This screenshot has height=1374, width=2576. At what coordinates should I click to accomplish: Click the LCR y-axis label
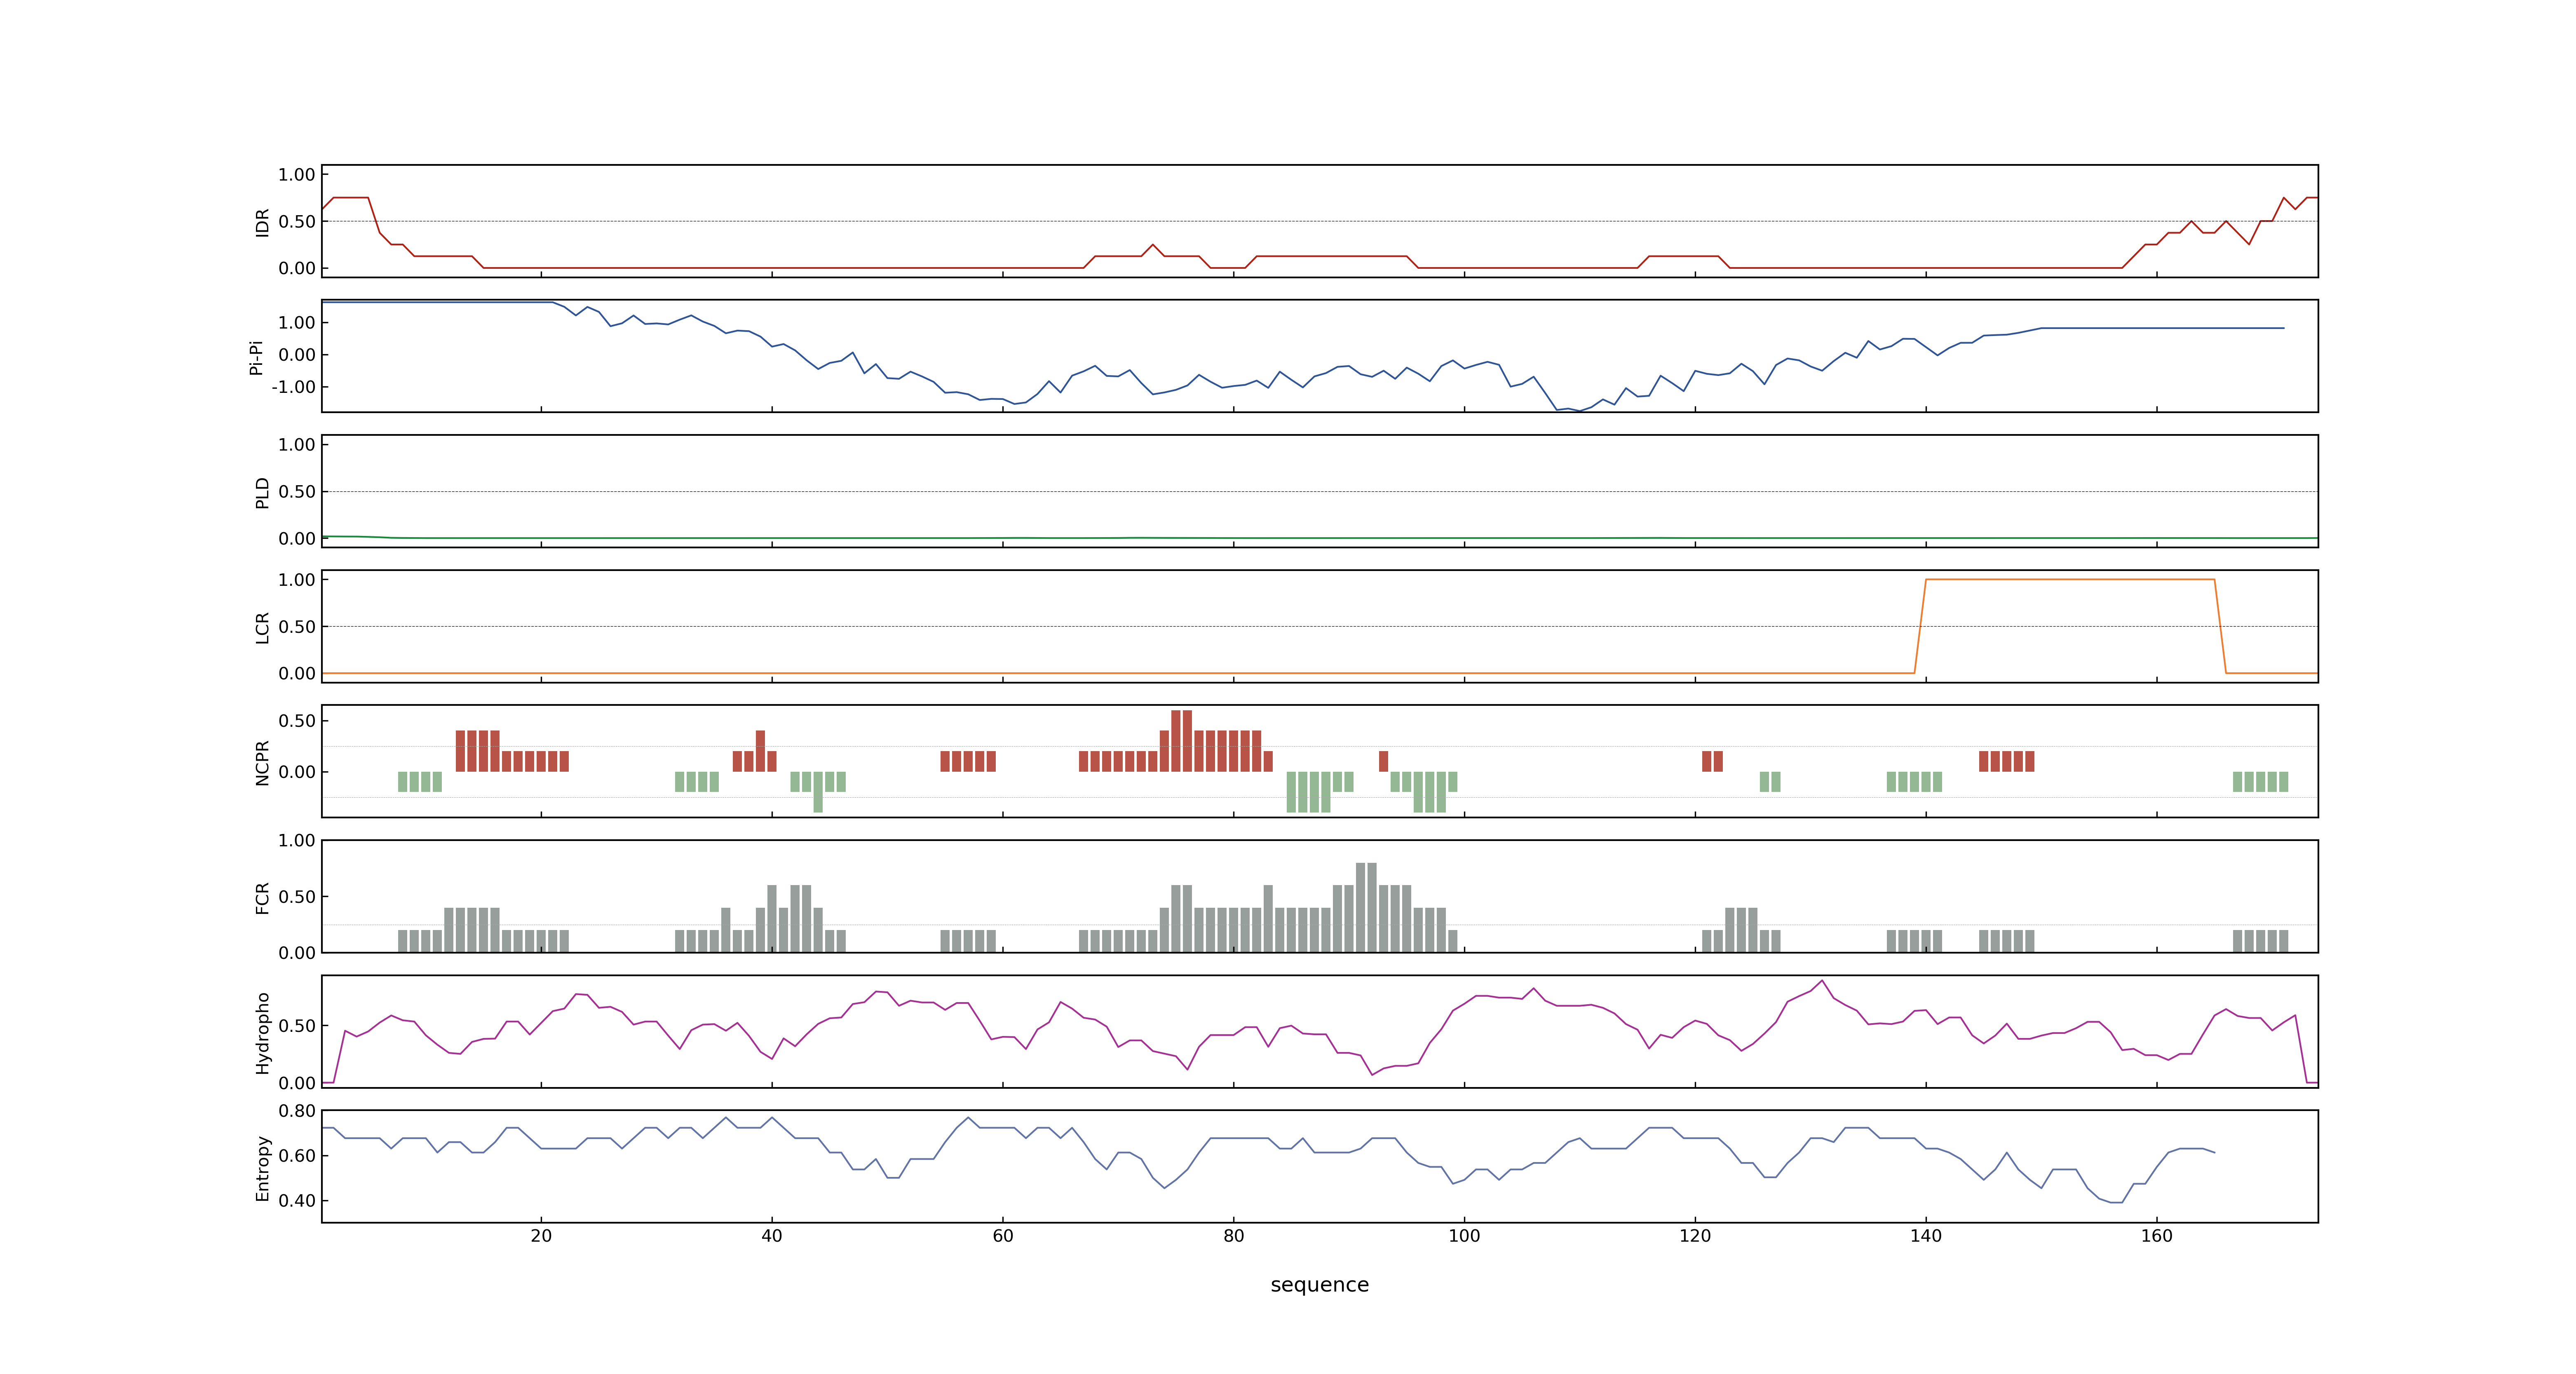point(262,627)
